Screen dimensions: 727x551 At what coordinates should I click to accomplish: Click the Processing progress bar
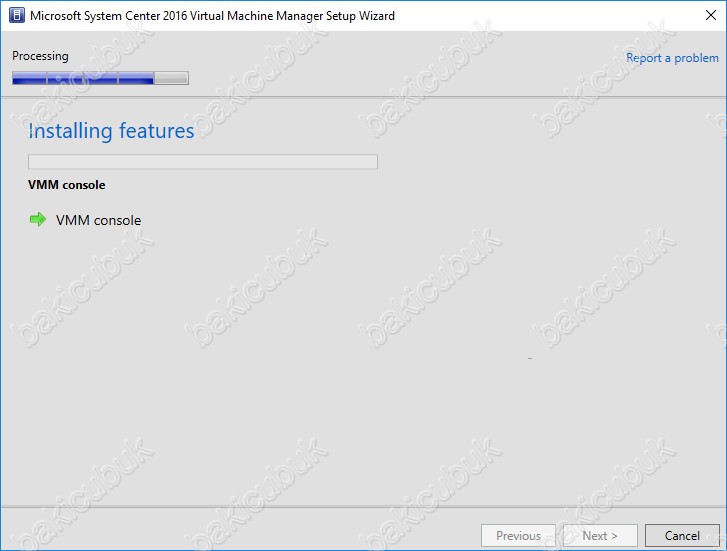[x=100, y=78]
